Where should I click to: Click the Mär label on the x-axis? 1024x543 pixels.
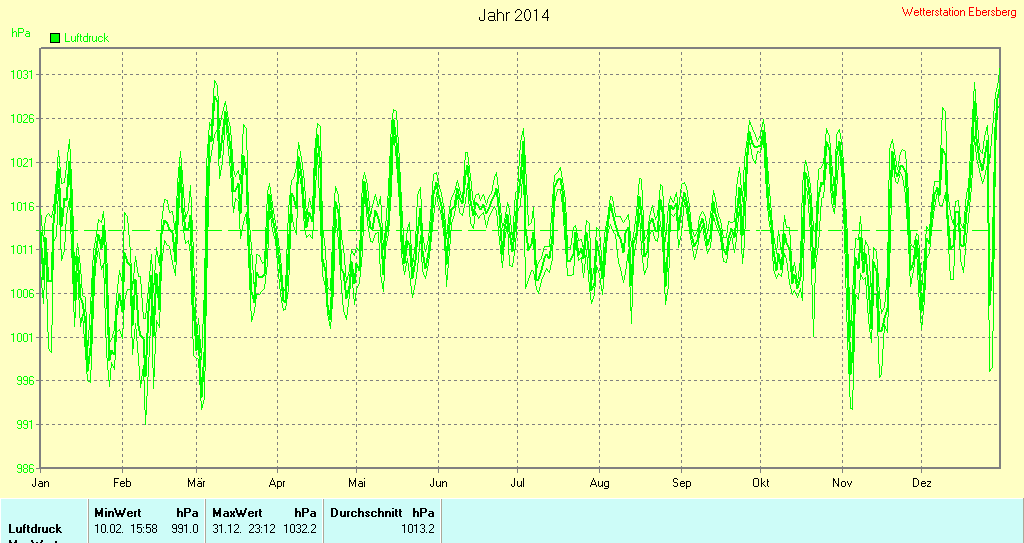pyautogui.click(x=196, y=483)
